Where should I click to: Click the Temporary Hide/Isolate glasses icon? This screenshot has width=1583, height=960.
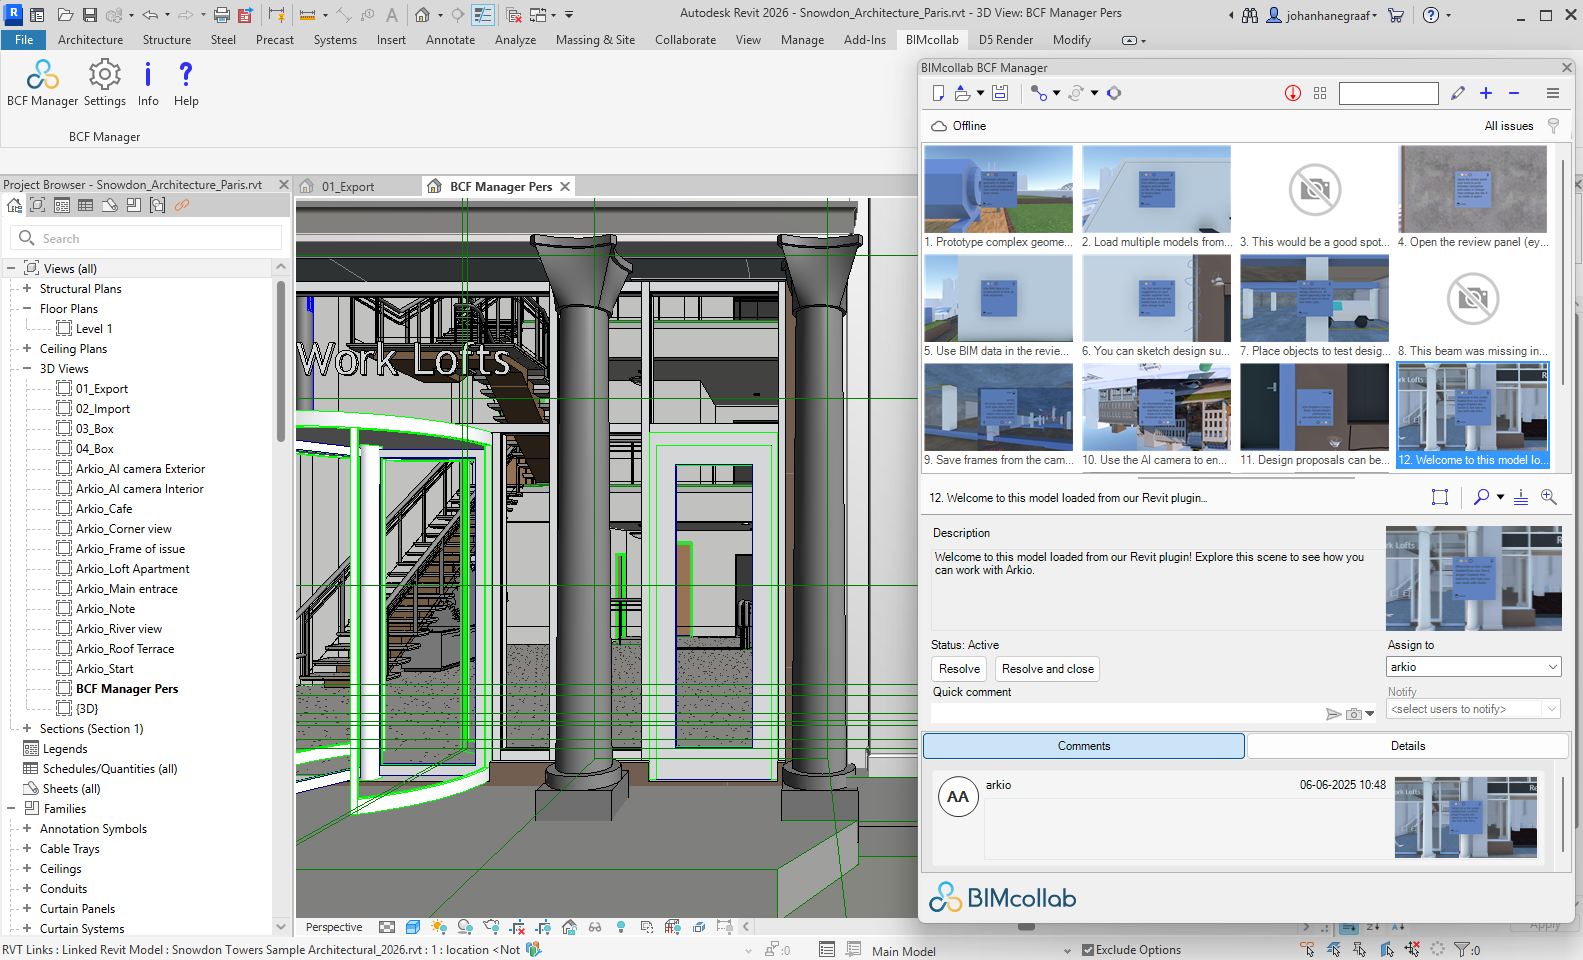click(x=595, y=927)
